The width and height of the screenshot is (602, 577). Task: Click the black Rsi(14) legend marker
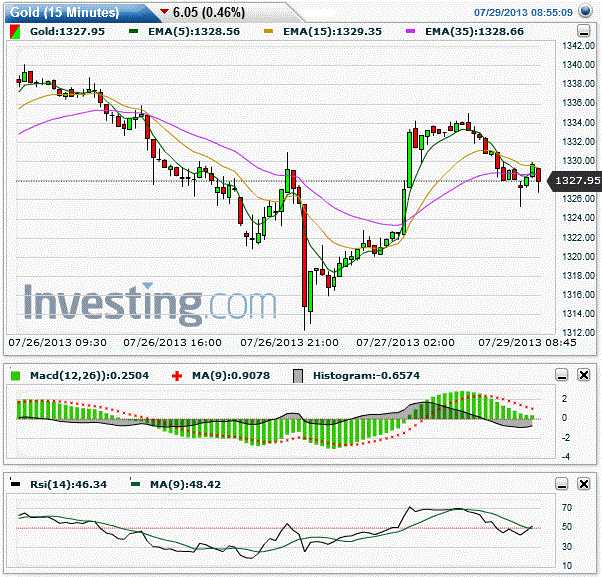pos(15,483)
